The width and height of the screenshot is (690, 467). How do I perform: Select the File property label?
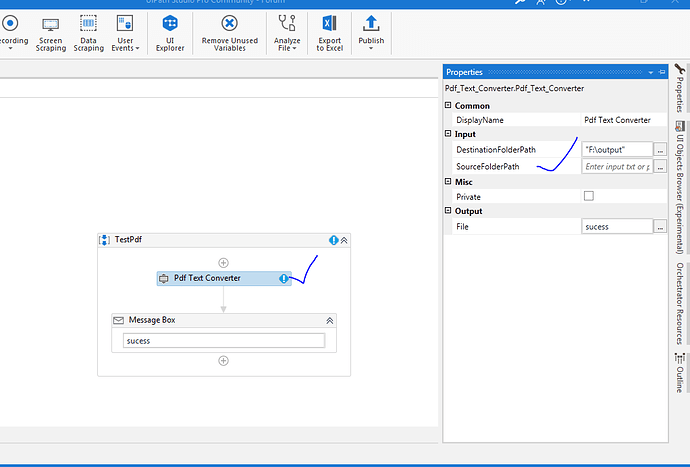[x=462, y=227]
